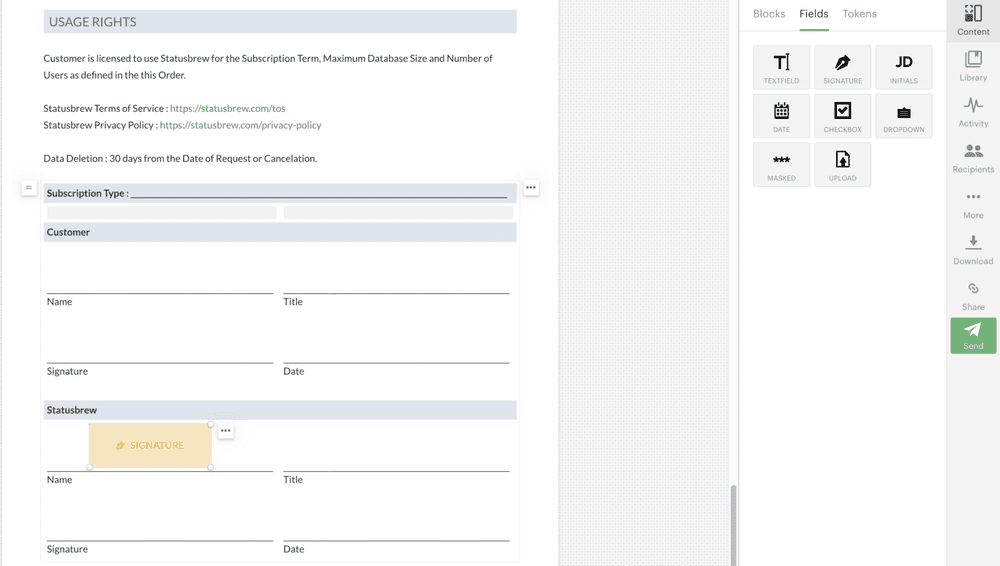1000x566 pixels.
Task: Open the Fields tab
Action: click(813, 14)
